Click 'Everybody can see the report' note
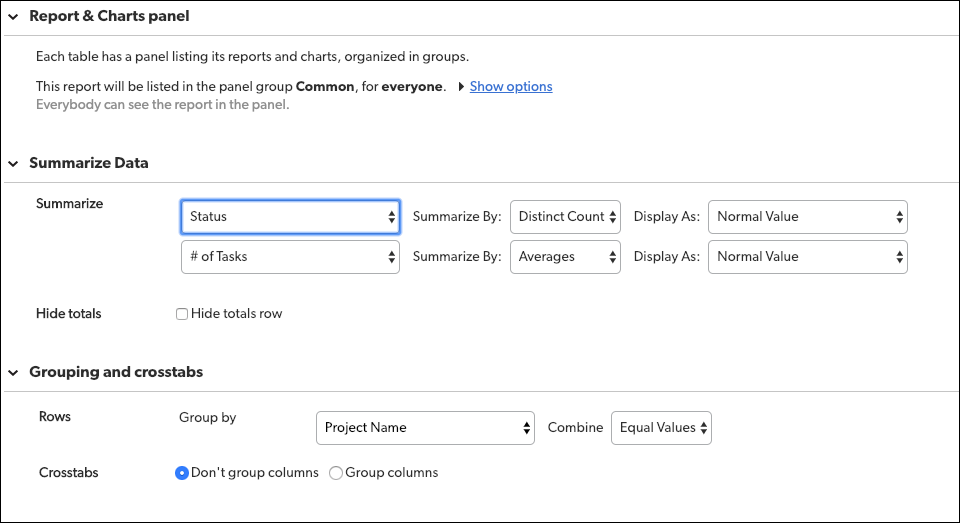960x523 pixels. point(162,105)
